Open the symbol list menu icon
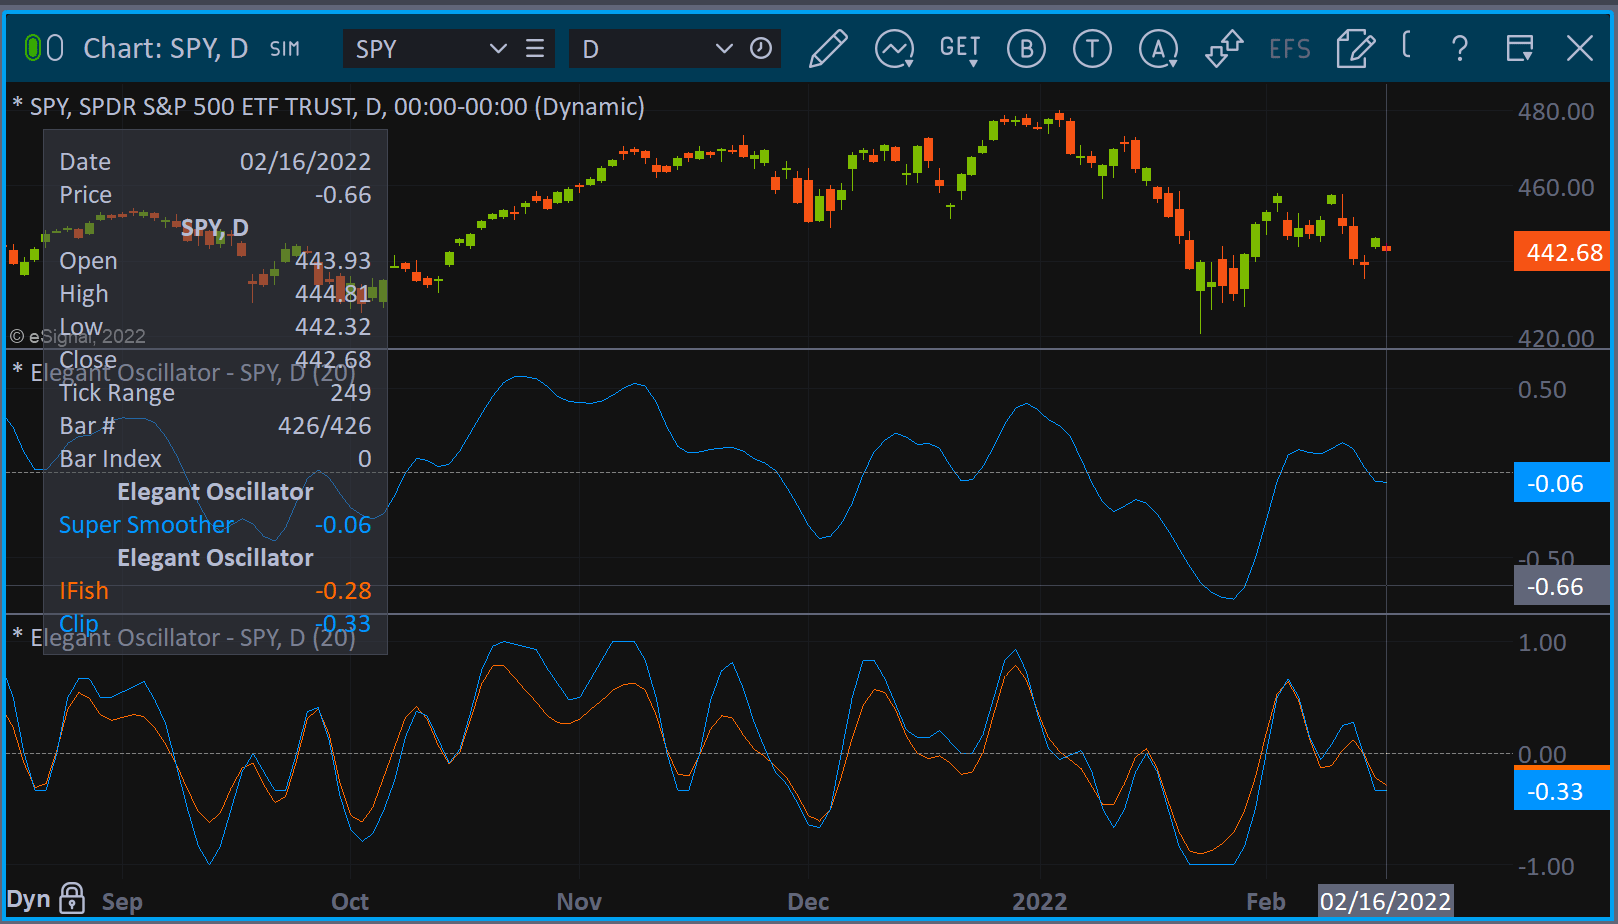 (x=535, y=49)
